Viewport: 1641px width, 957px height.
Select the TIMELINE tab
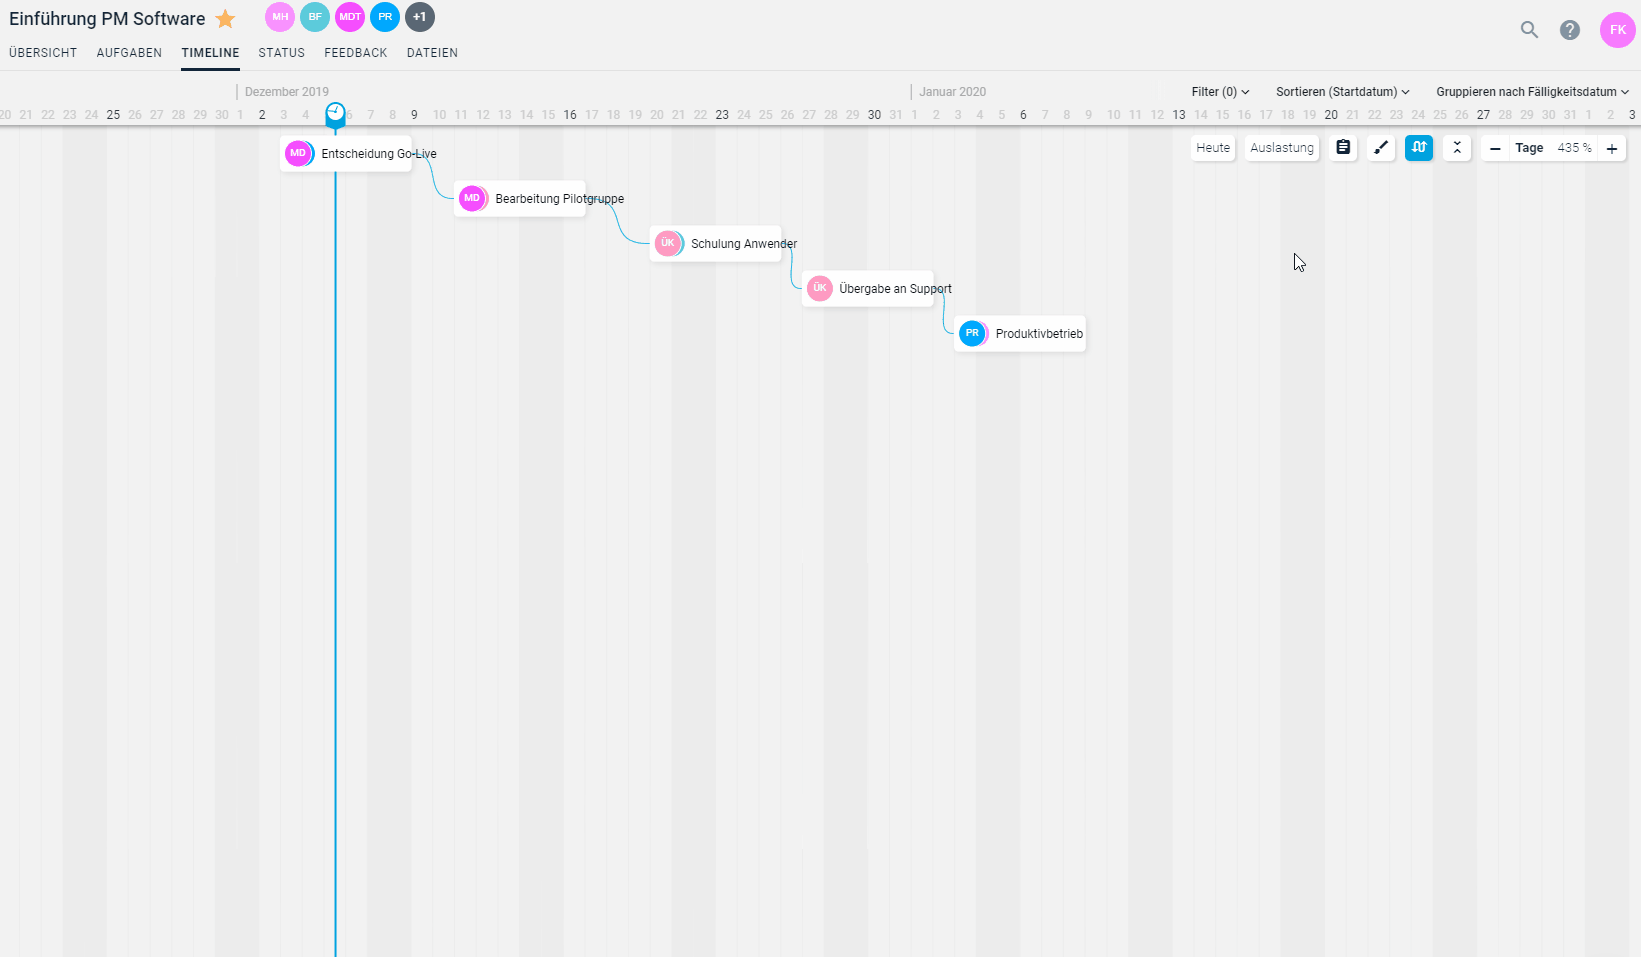pyautogui.click(x=210, y=53)
